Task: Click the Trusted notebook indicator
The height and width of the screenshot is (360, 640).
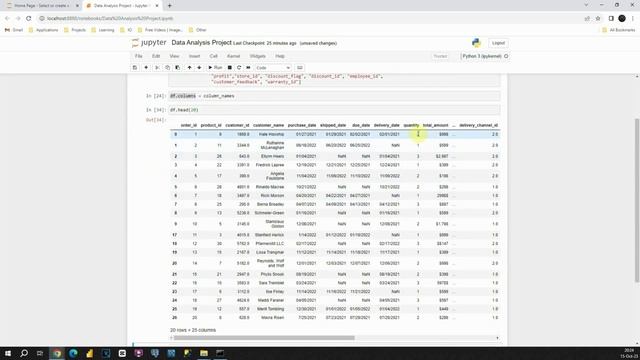Action: point(440,56)
